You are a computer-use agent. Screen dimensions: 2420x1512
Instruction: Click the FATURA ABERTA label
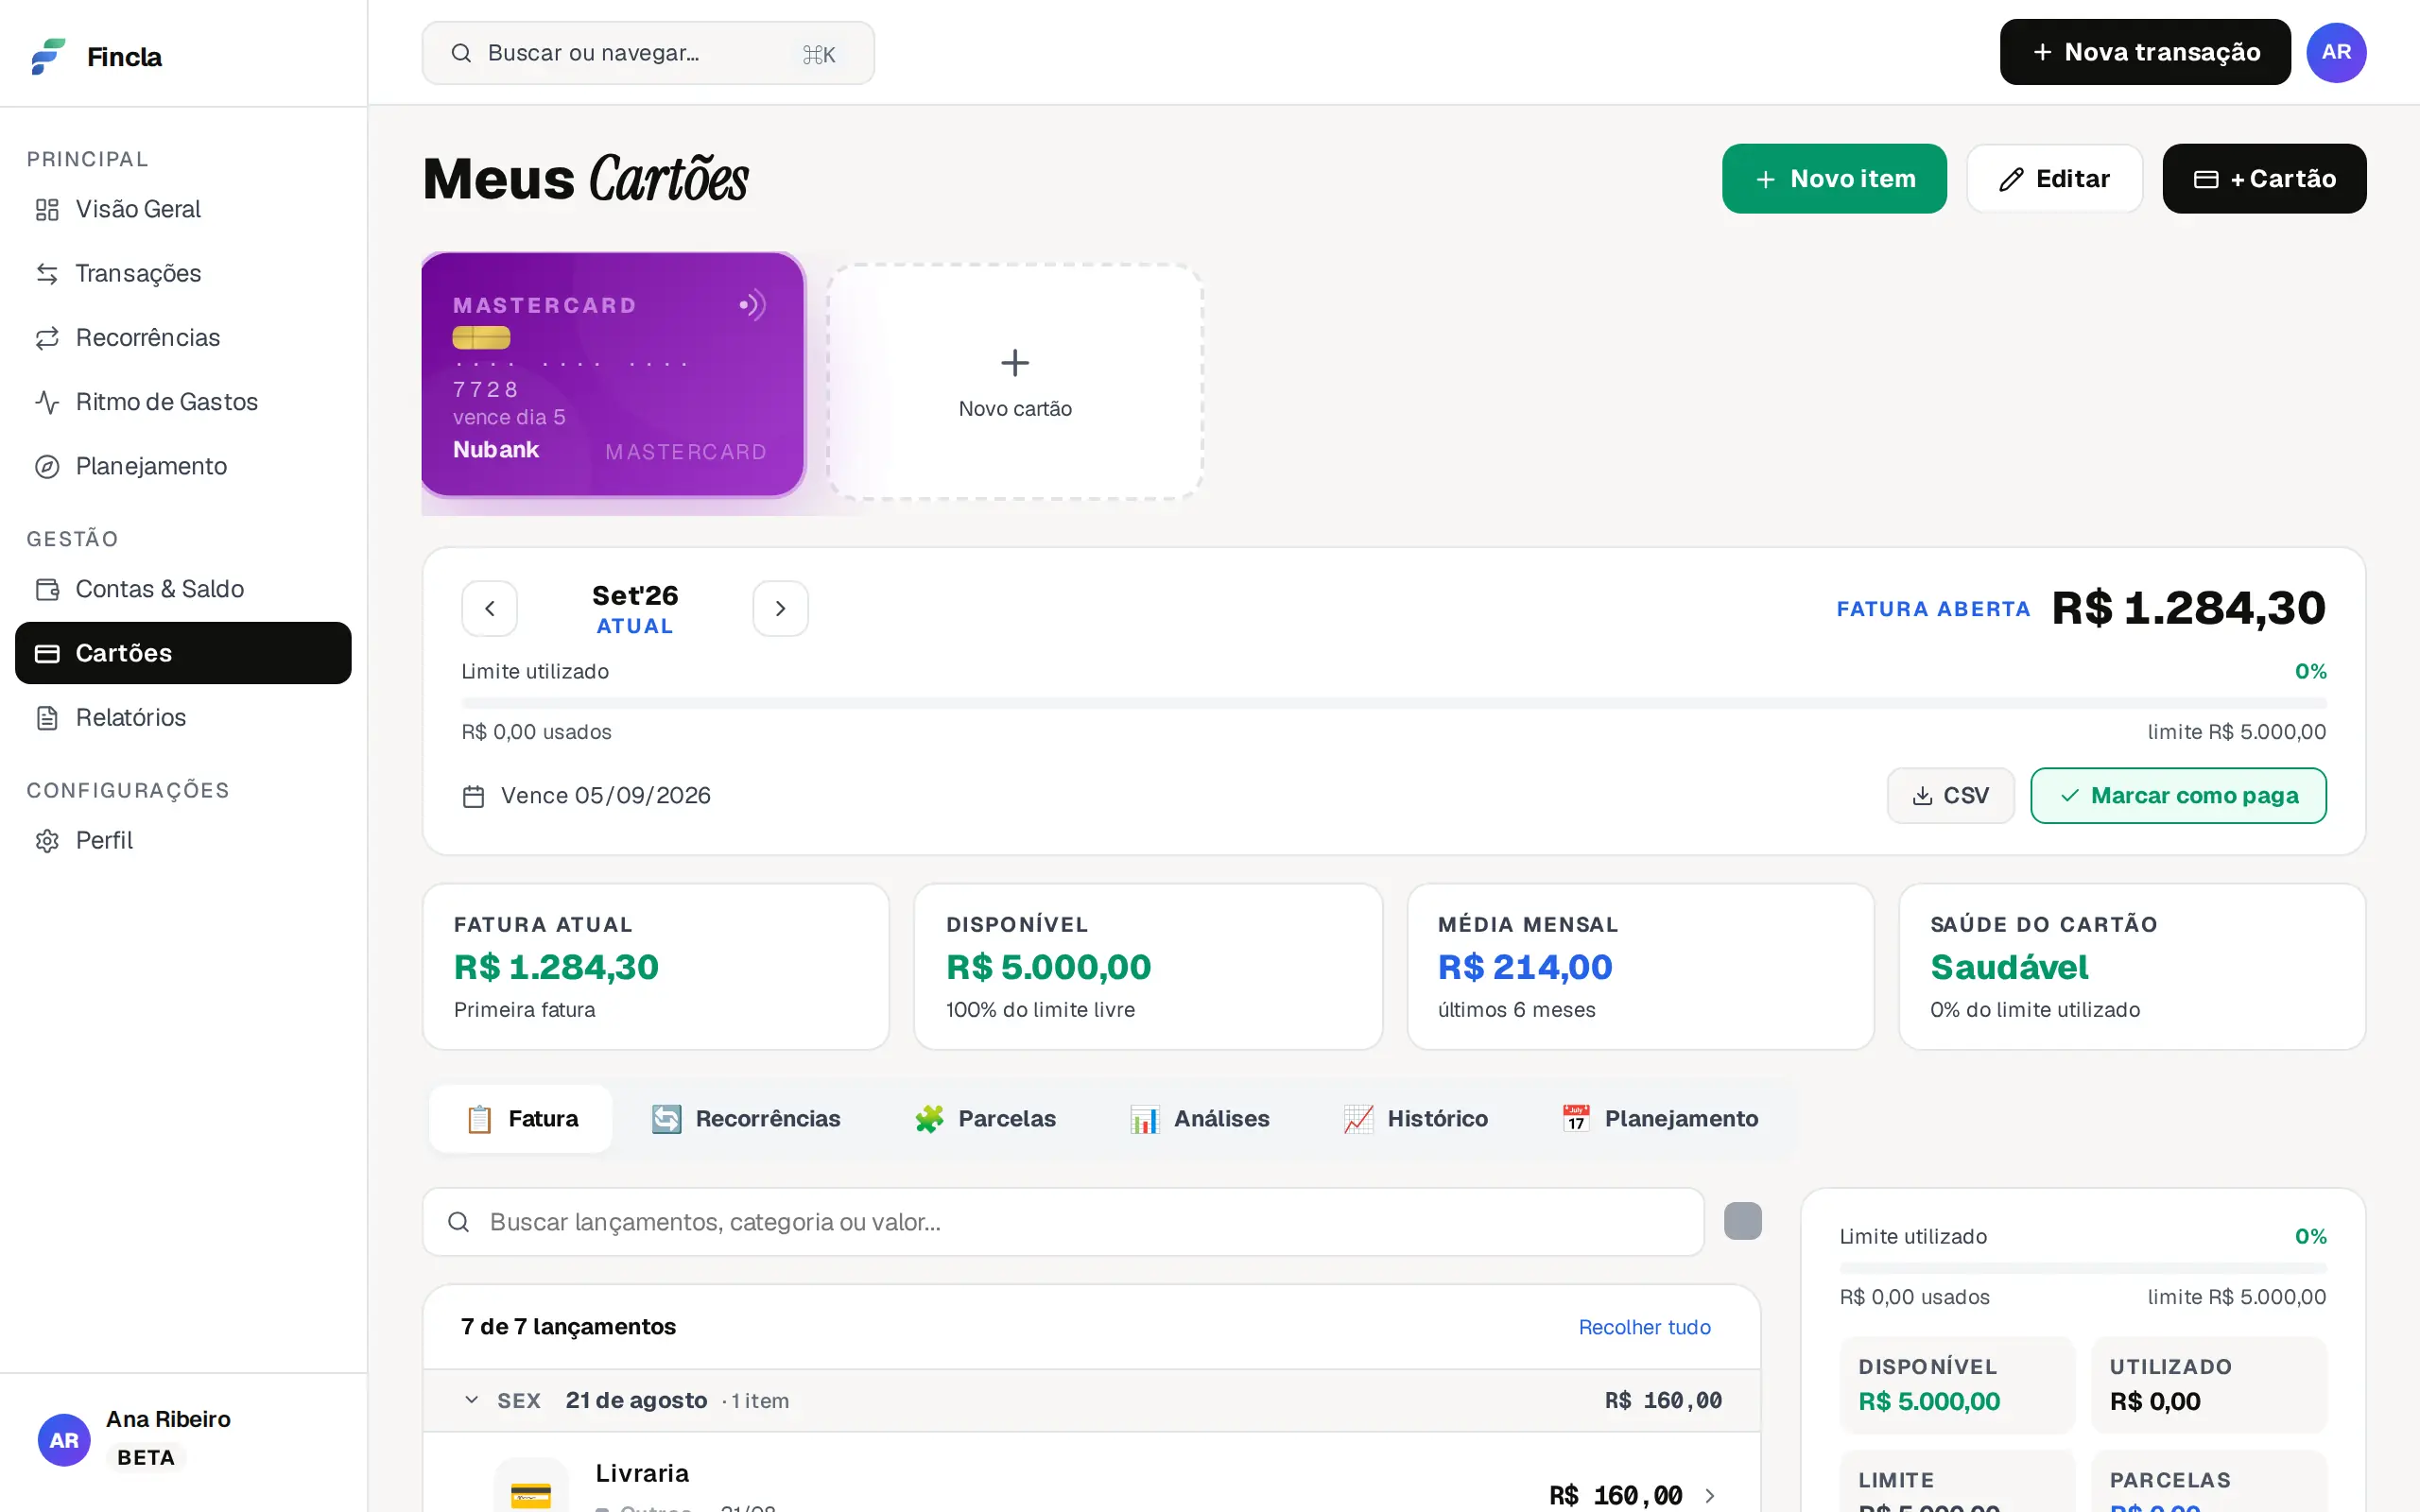(x=1933, y=609)
